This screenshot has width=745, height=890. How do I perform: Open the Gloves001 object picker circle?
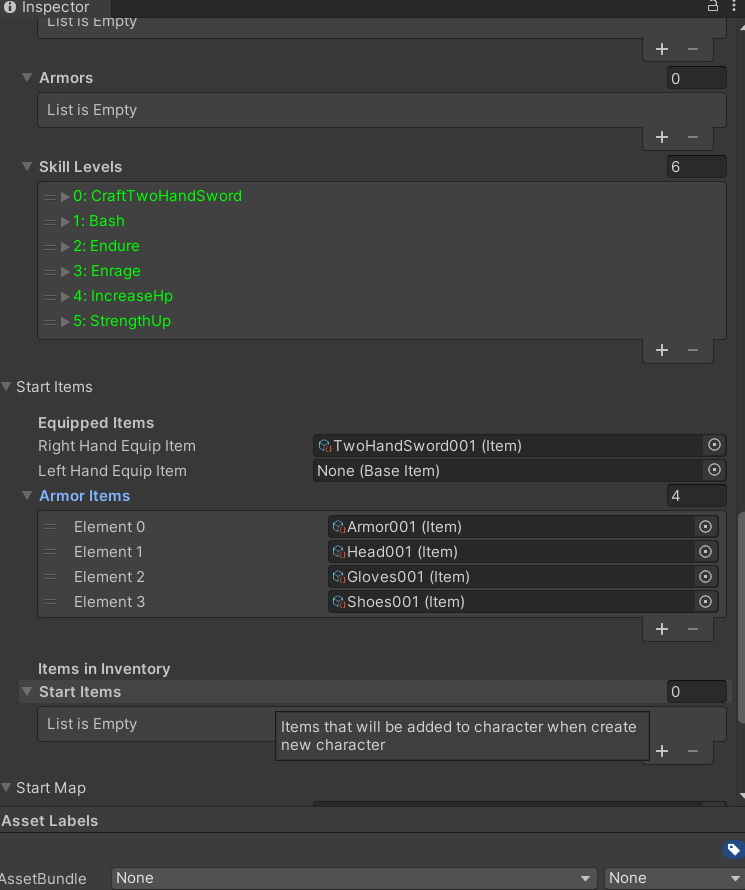tap(705, 576)
